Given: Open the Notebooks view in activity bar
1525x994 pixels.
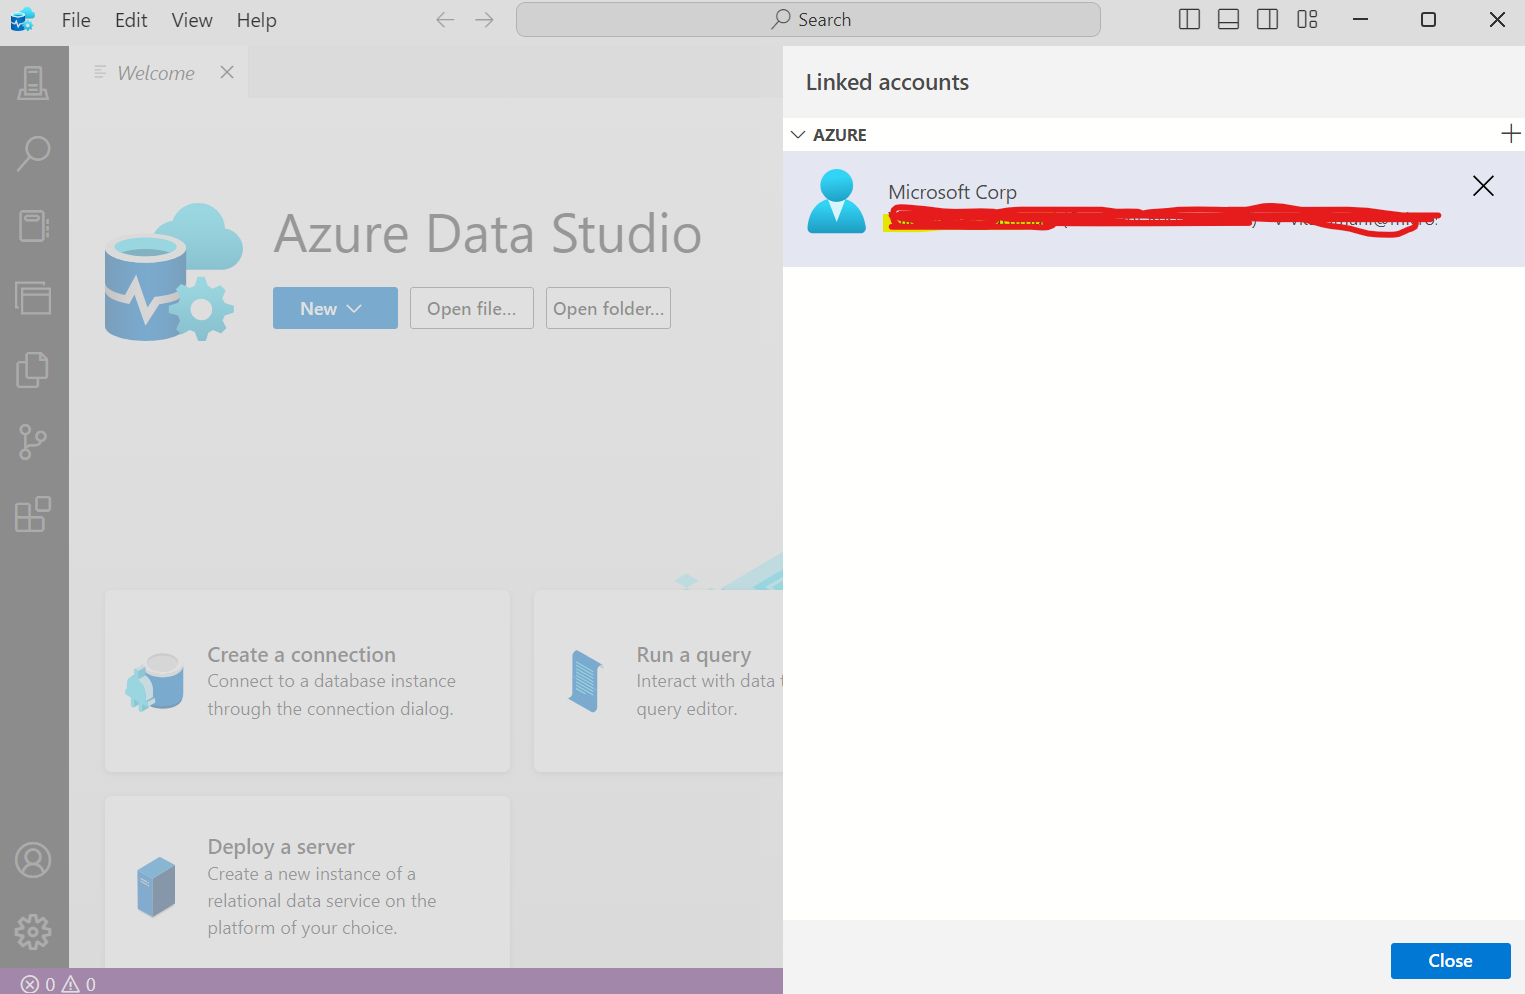Looking at the screenshot, I should click(x=33, y=226).
